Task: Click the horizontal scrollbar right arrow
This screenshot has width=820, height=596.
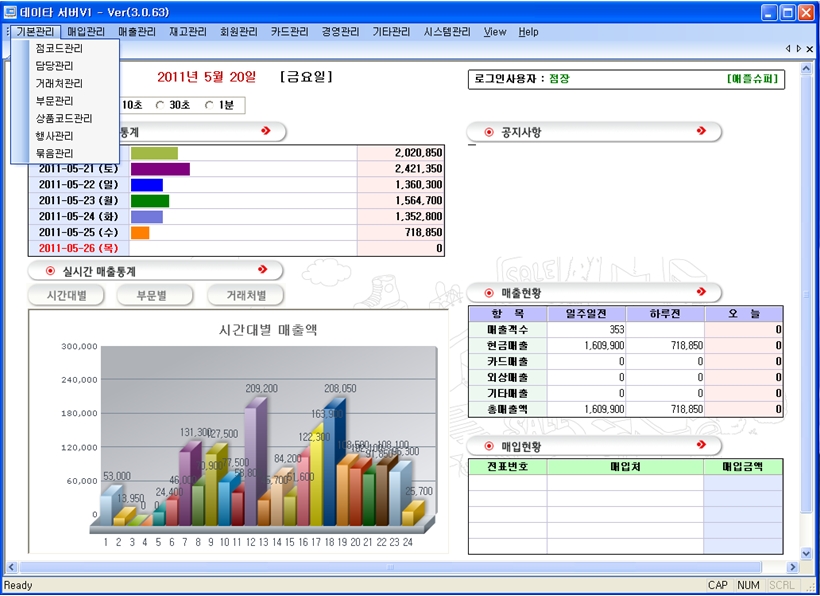Action: click(792, 568)
